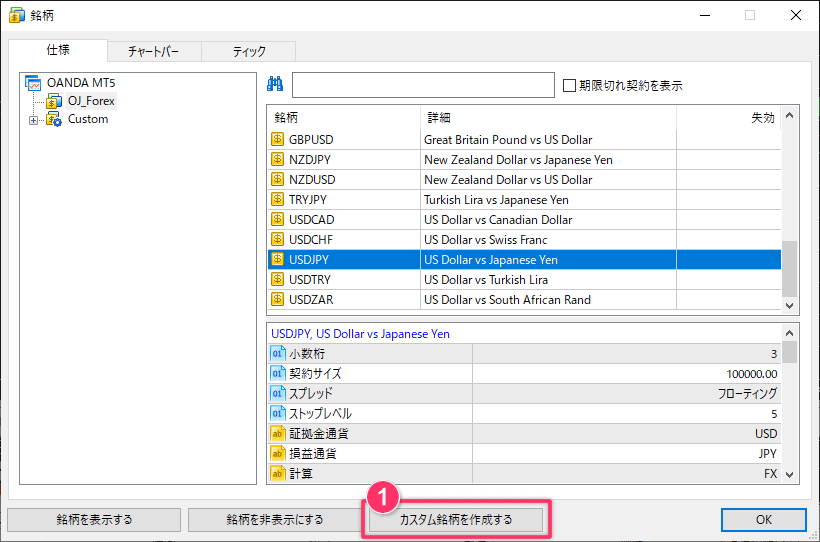820x542 pixels.
Task: Click the NZDJPY symbol coin icon
Action: tap(277, 160)
